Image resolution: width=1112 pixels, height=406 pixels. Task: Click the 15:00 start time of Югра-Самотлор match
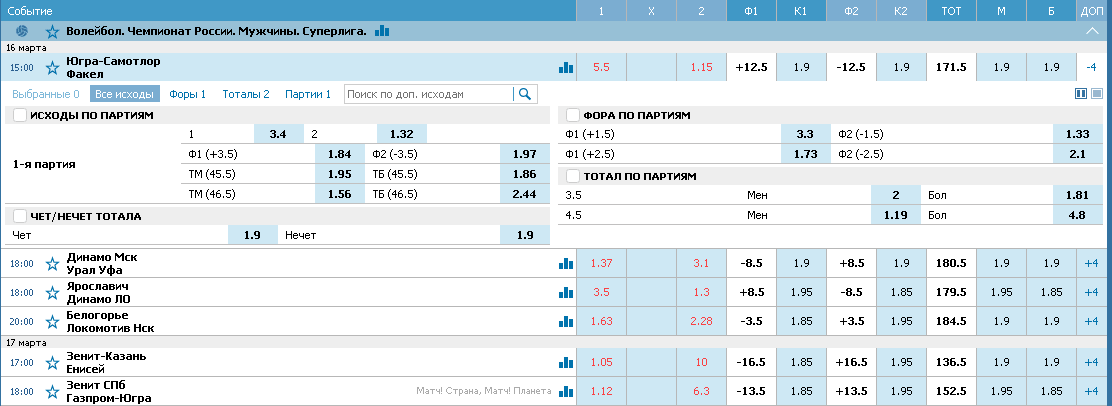[x=22, y=68]
